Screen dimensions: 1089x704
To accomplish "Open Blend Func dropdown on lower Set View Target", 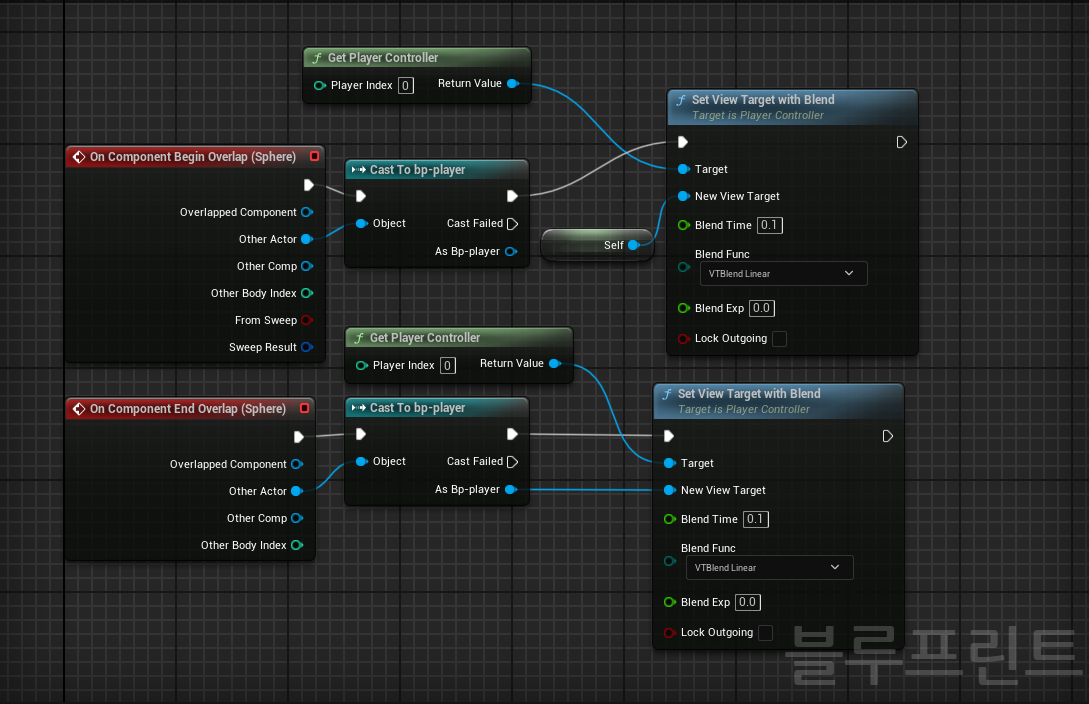I will [x=770, y=567].
